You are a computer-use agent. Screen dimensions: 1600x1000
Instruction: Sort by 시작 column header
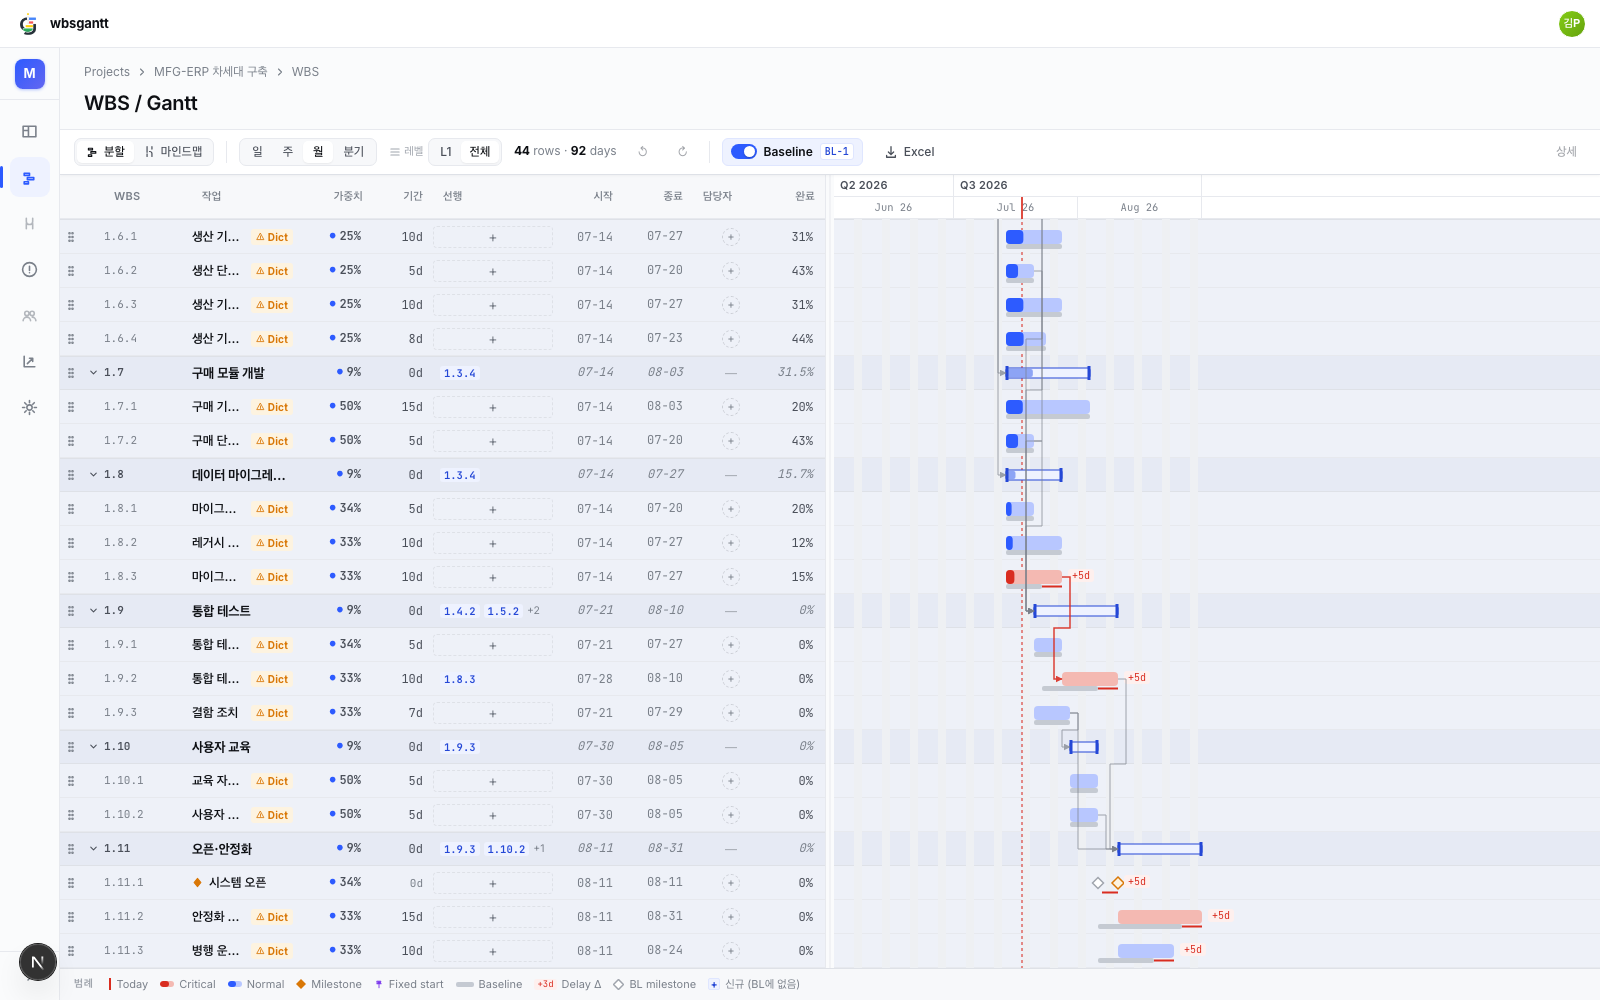click(x=603, y=196)
